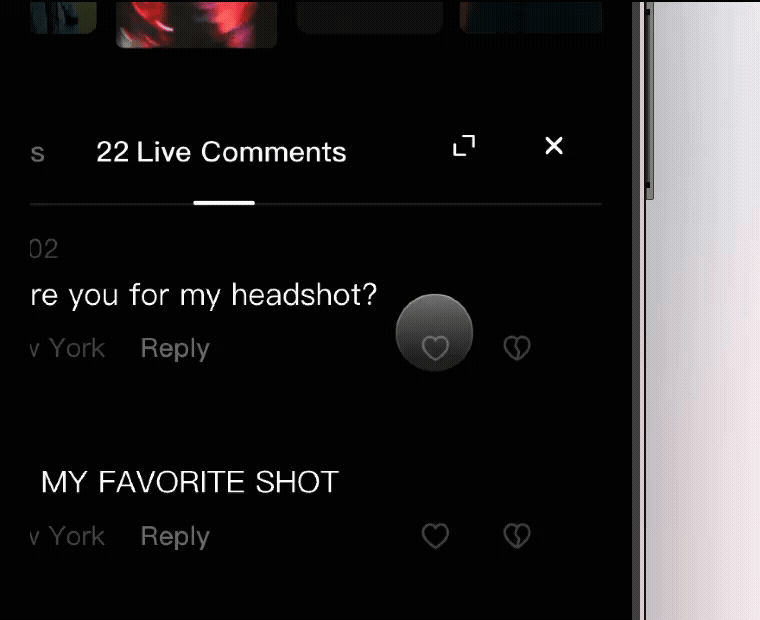Click the 'for my headshot?' comment text
This screenshot has width=760, height=620.
coord(253,295)
